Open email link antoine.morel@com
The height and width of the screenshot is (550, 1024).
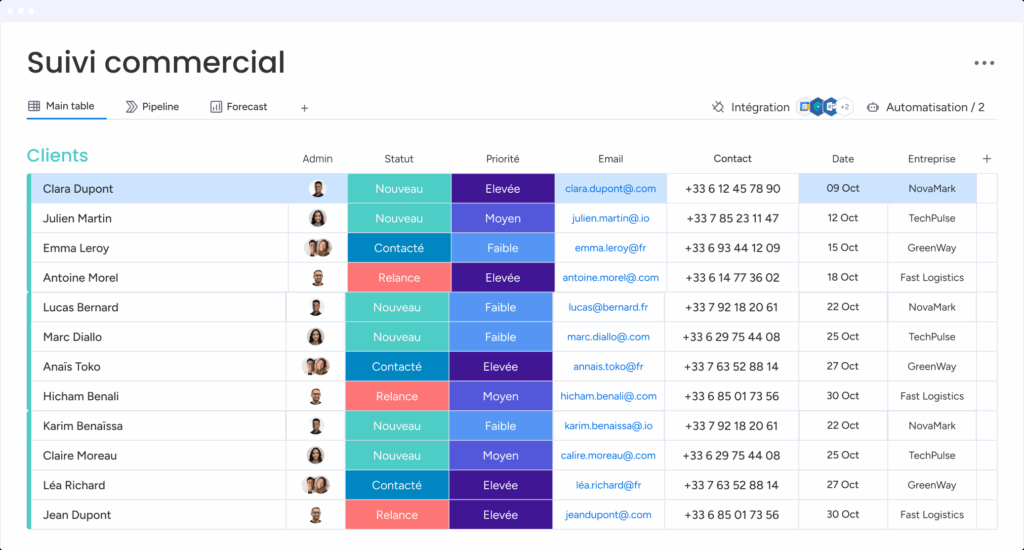point(611,278)
